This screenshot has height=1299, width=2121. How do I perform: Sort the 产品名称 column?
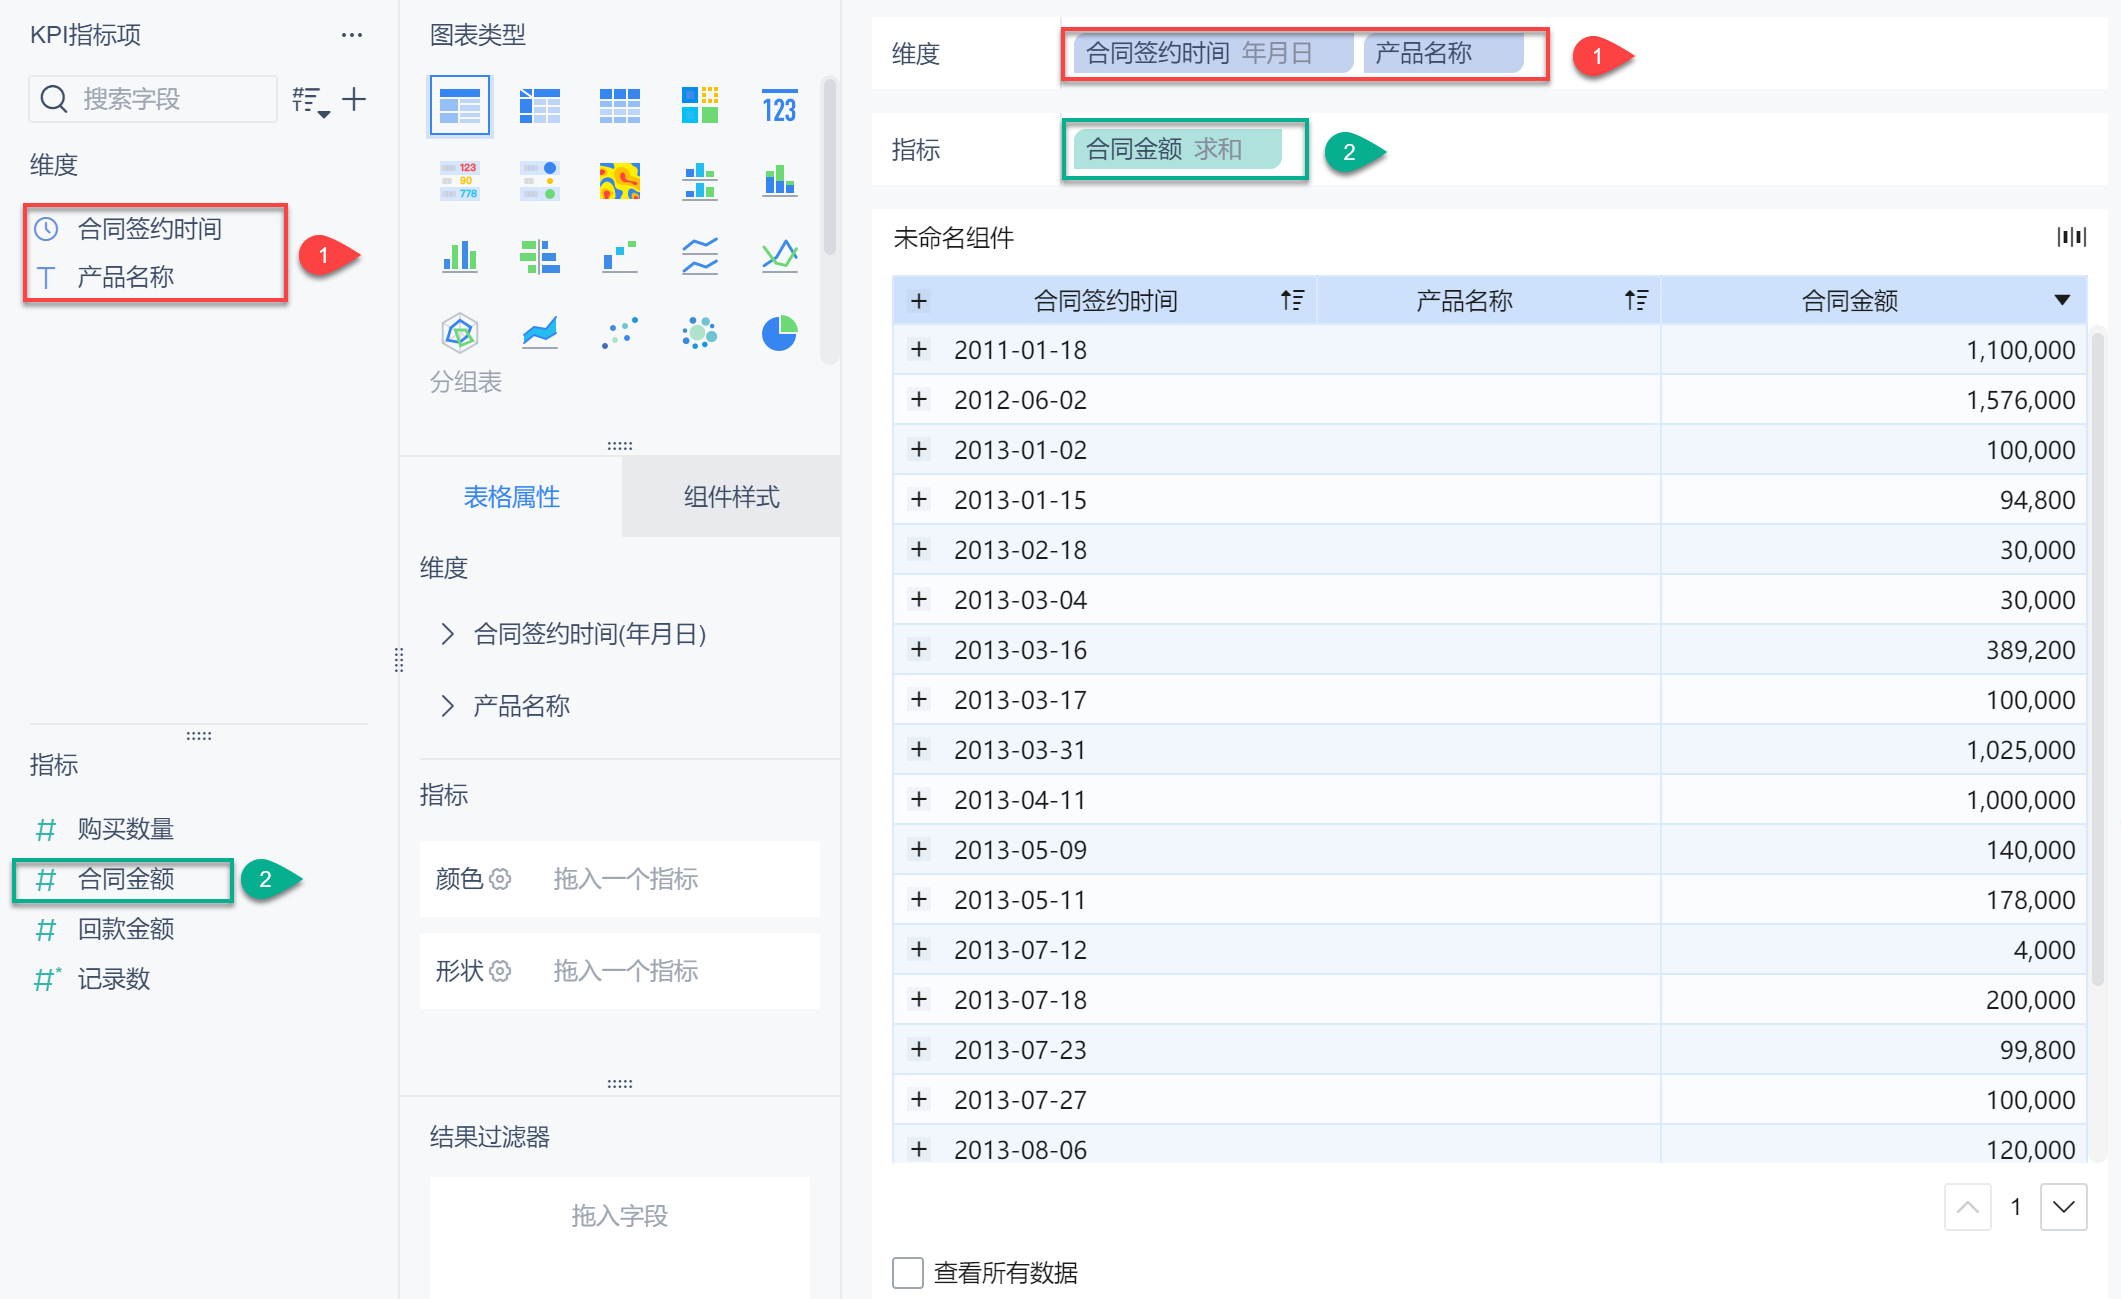[x=1636, y=300]
